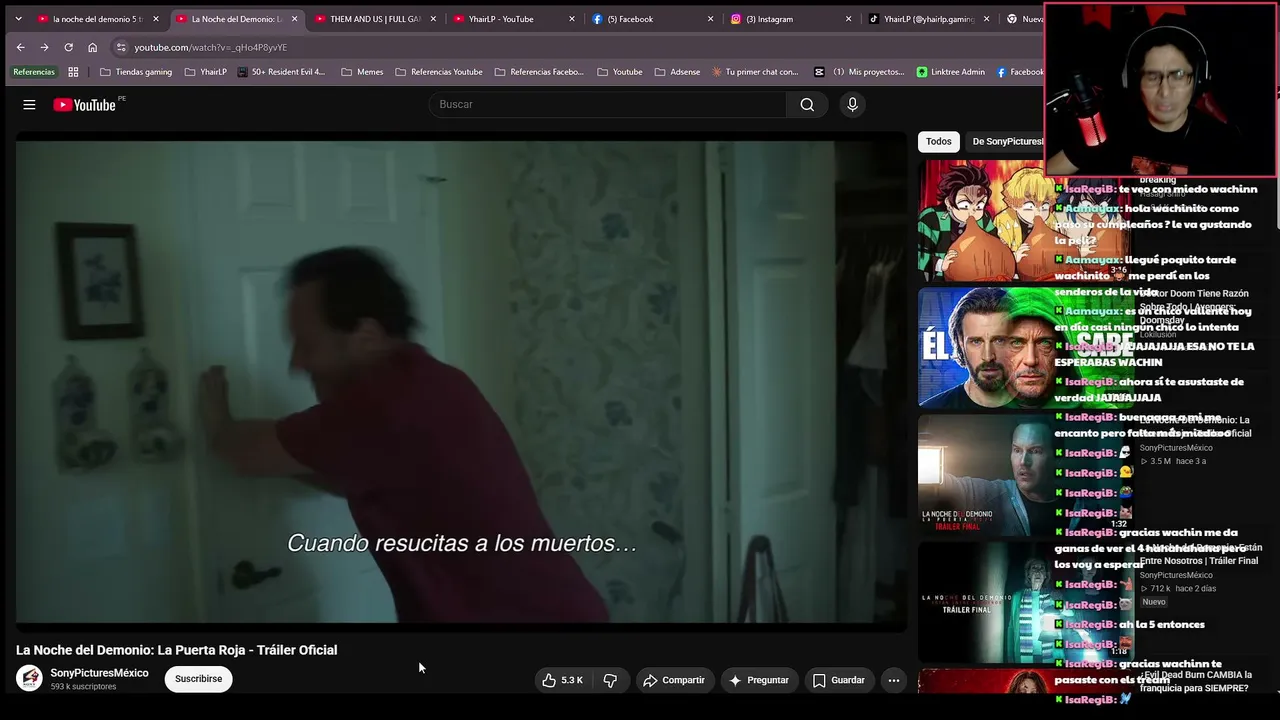The width and height of the screenshot is (1280, 720).
Task: View site information icon in address bar
Action: tap(121, 47)
